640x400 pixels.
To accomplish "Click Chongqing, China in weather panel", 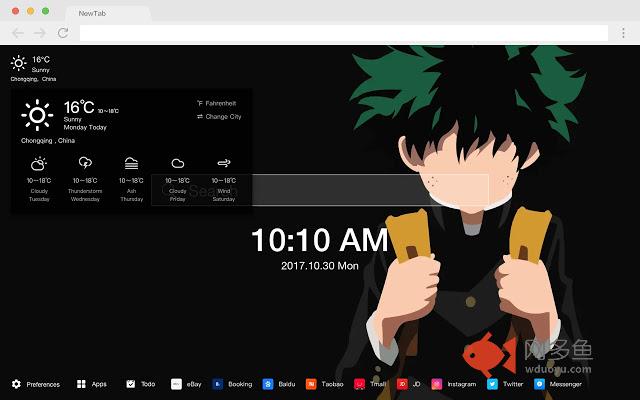I will click(48, 140).
